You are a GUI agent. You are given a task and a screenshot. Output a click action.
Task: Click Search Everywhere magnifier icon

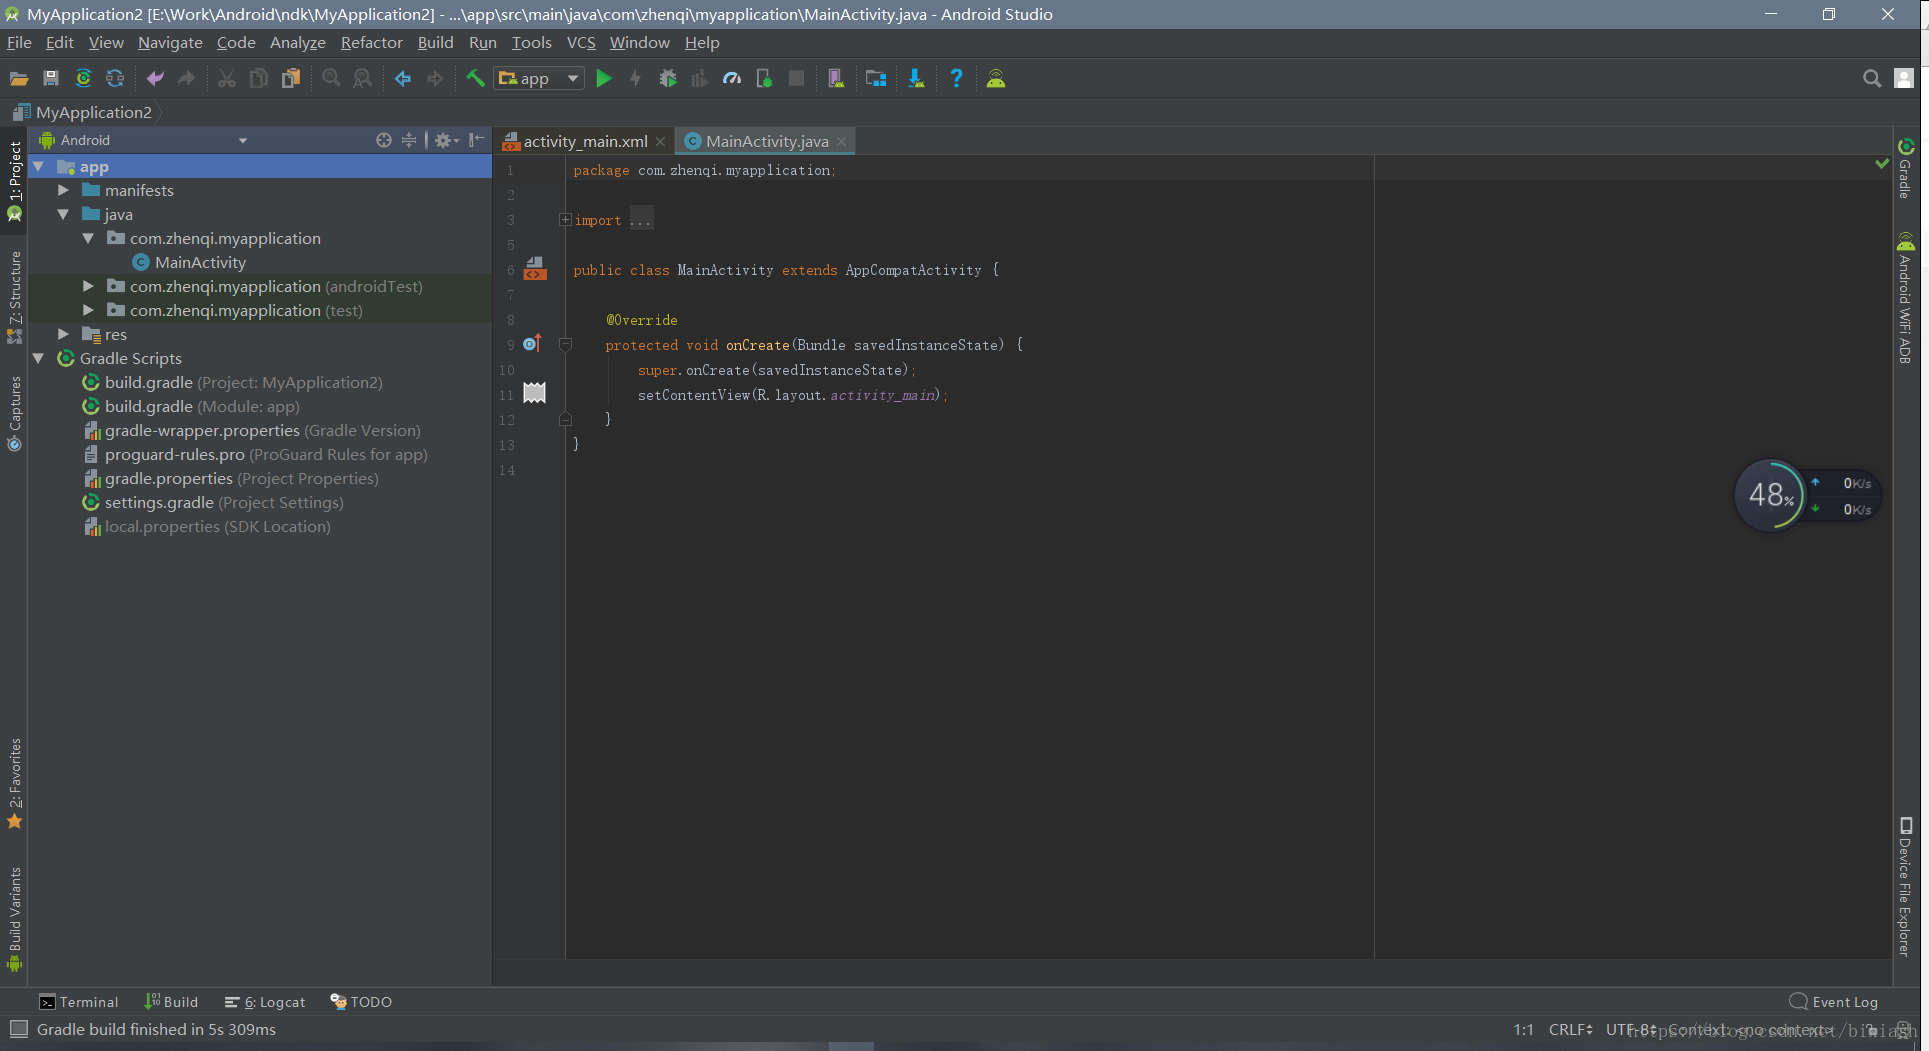[1871, 78]
